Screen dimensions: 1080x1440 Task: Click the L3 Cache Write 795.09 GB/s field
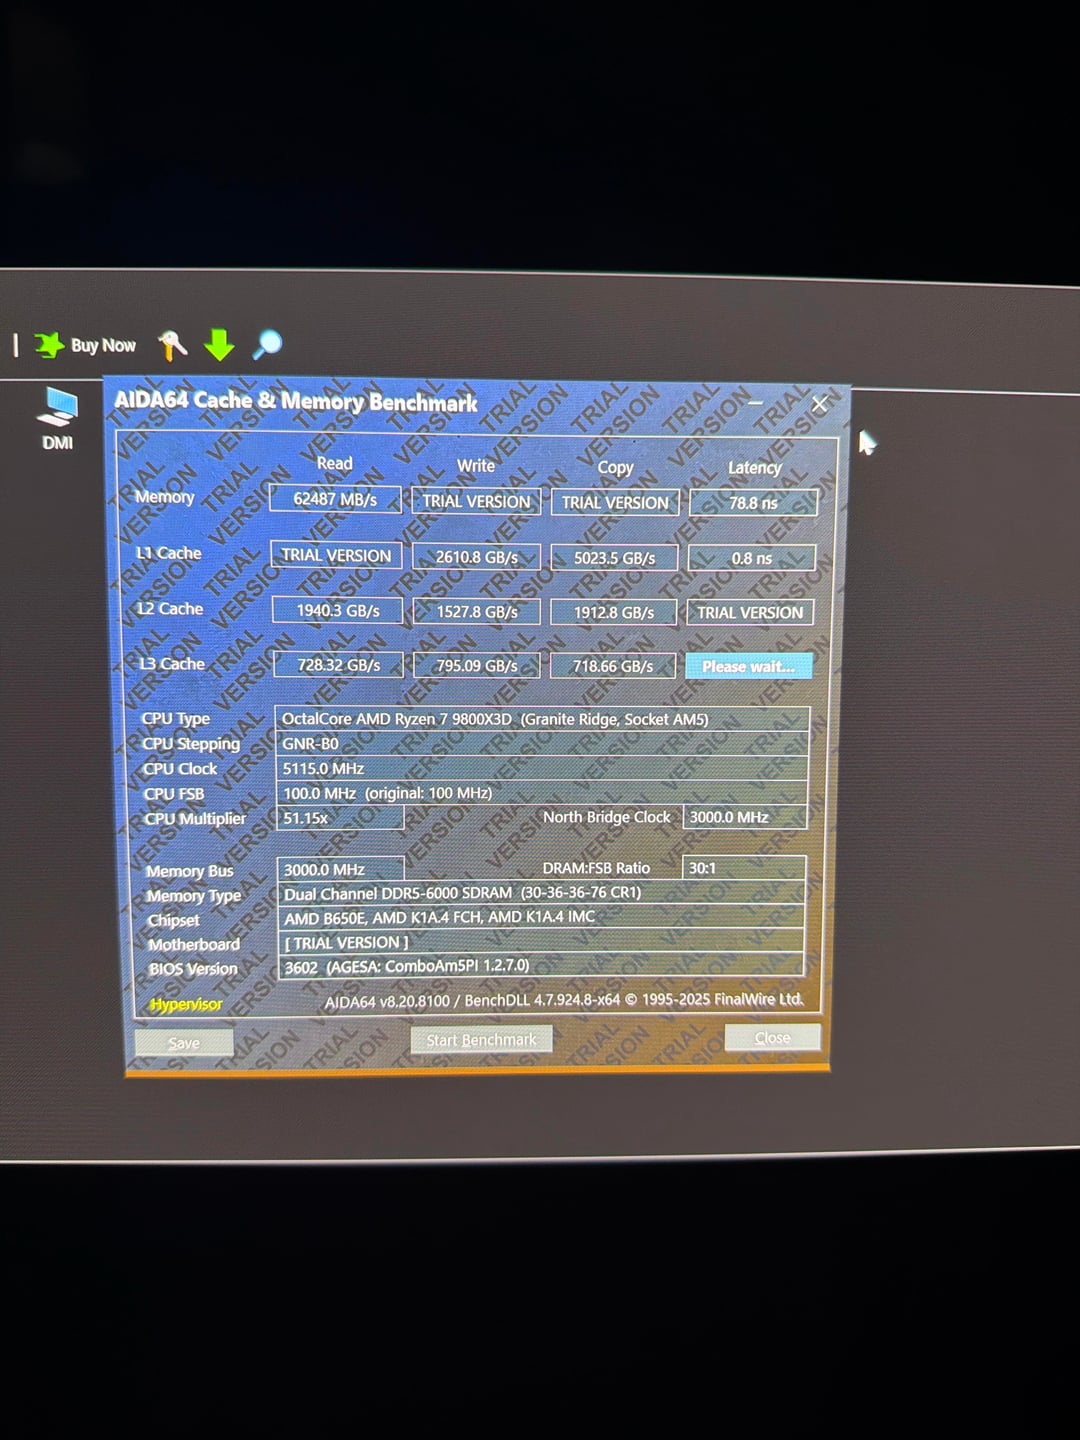(x=476, y=665)
